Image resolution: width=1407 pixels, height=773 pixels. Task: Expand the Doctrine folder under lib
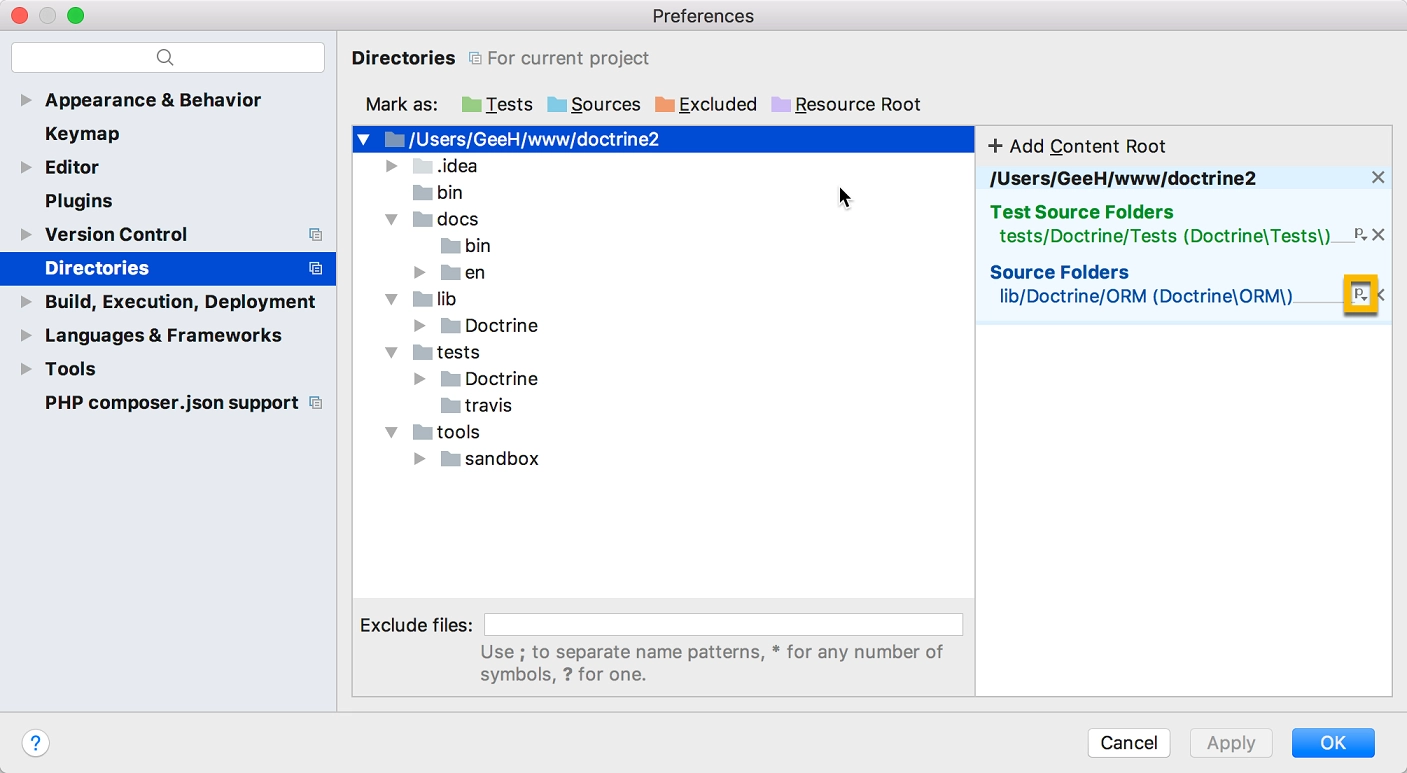point(420,325)
